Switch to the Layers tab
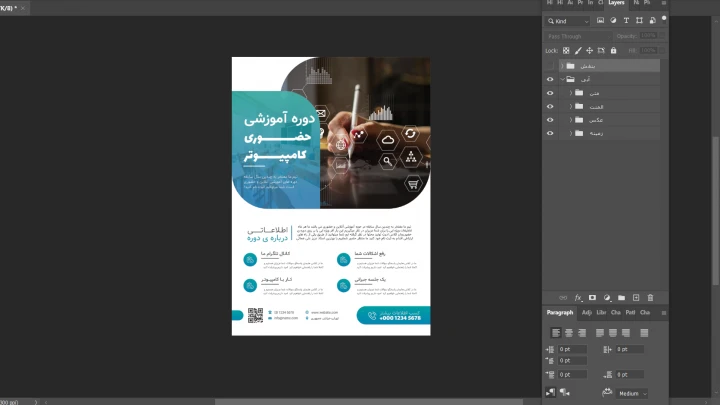Screen dimensions: 720x405 [617, 3]
